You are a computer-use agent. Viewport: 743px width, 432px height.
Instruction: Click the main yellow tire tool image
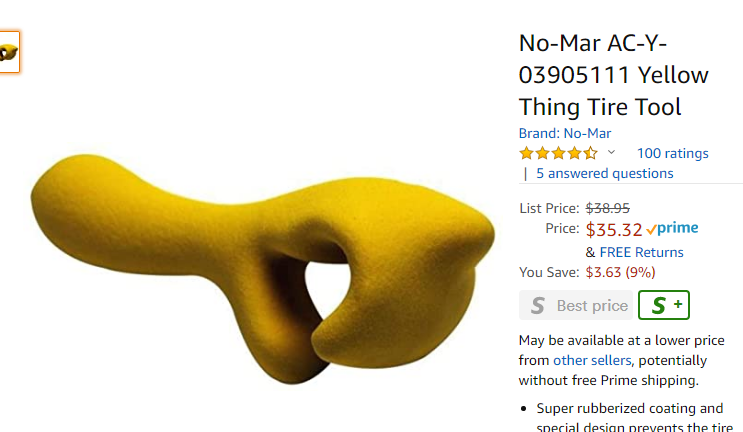pos(262,268)
